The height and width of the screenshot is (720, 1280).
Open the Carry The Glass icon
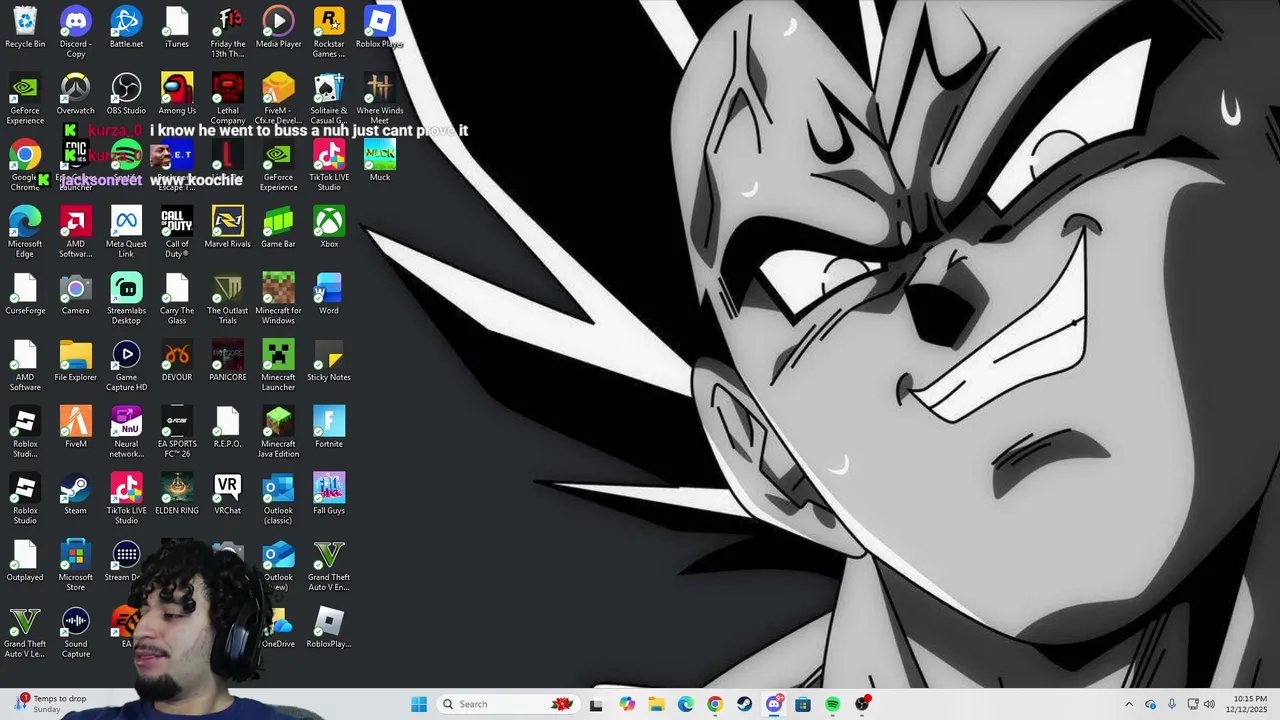[177, 299]
